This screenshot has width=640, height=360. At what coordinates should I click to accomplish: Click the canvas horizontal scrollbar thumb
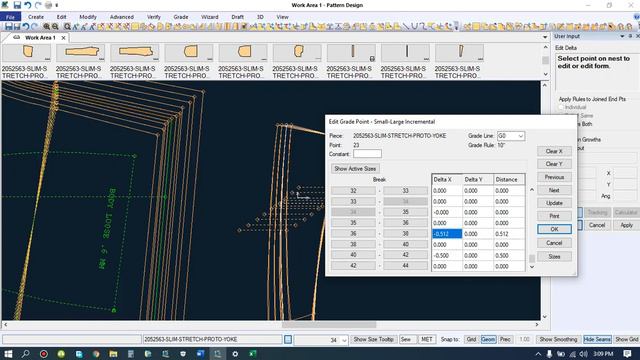[x=329, y=325]
